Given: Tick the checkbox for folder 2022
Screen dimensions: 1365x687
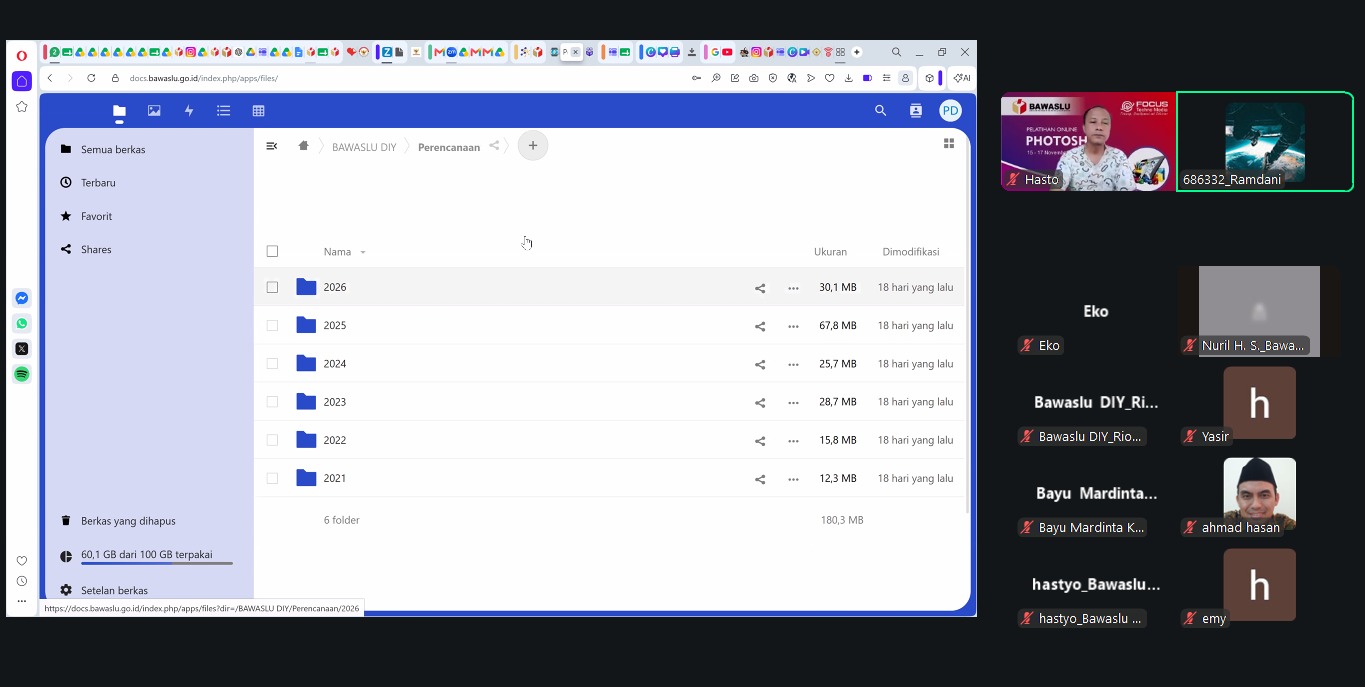Looking at the screenshot, I should tap(272, 440).
